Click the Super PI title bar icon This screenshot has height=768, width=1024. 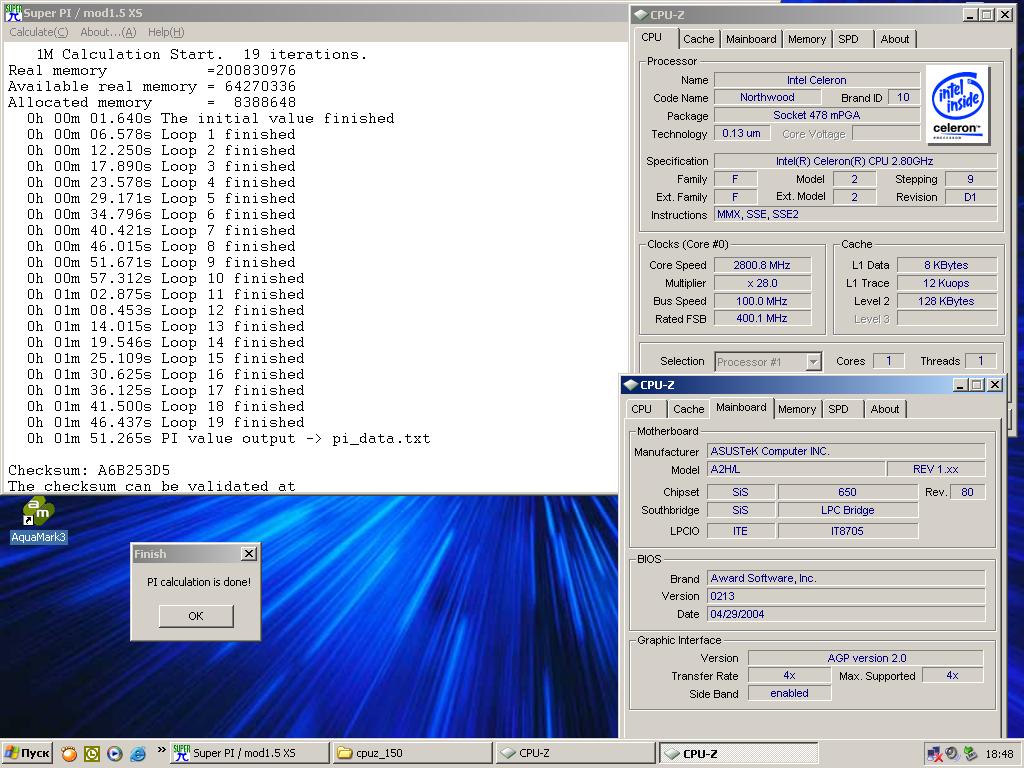[12, 12]
